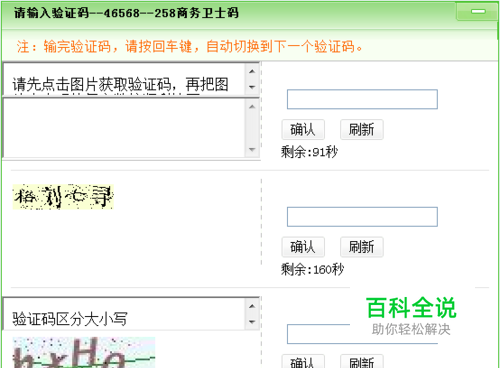Click the captcha input field above 剩余:160秒

[362, 217]
